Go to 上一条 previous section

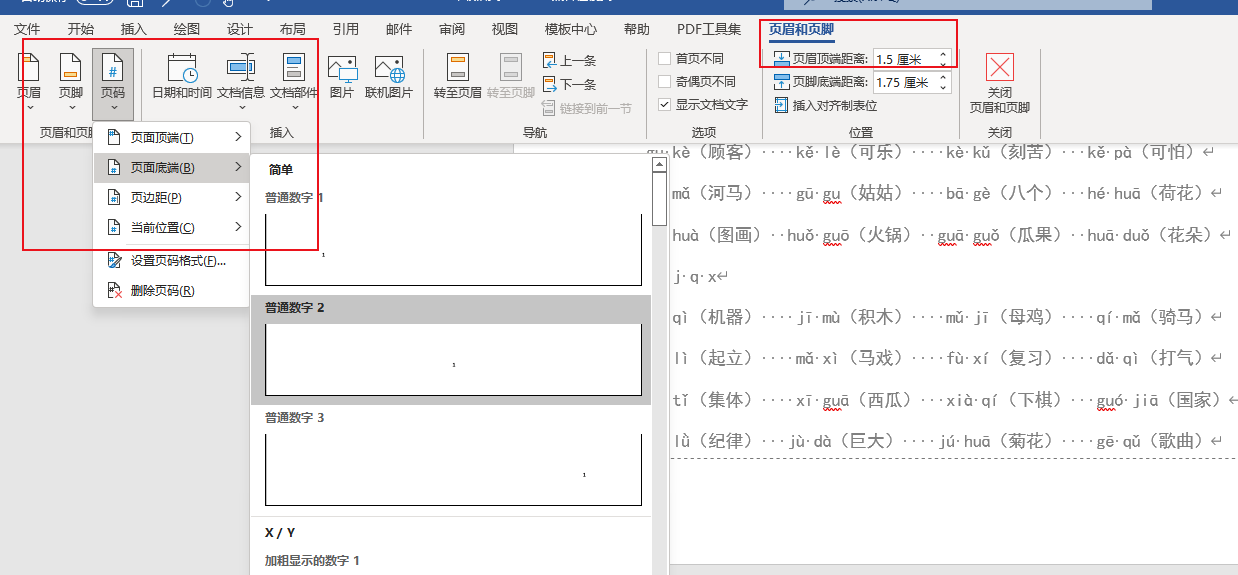point(570,60)
